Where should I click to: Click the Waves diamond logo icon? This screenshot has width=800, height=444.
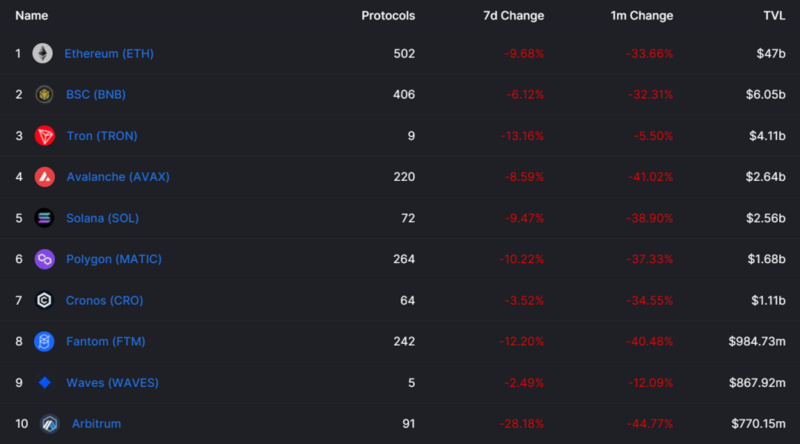pyautogui.click(x=44, y=382)
